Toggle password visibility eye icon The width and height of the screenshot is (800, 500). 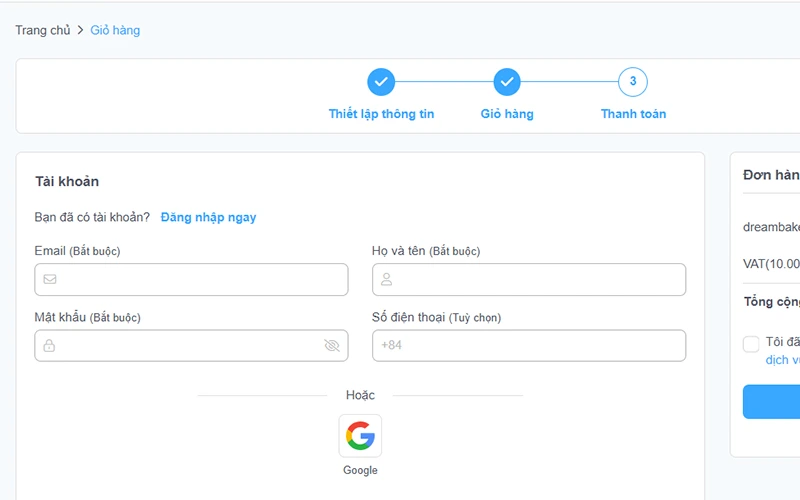332,345
